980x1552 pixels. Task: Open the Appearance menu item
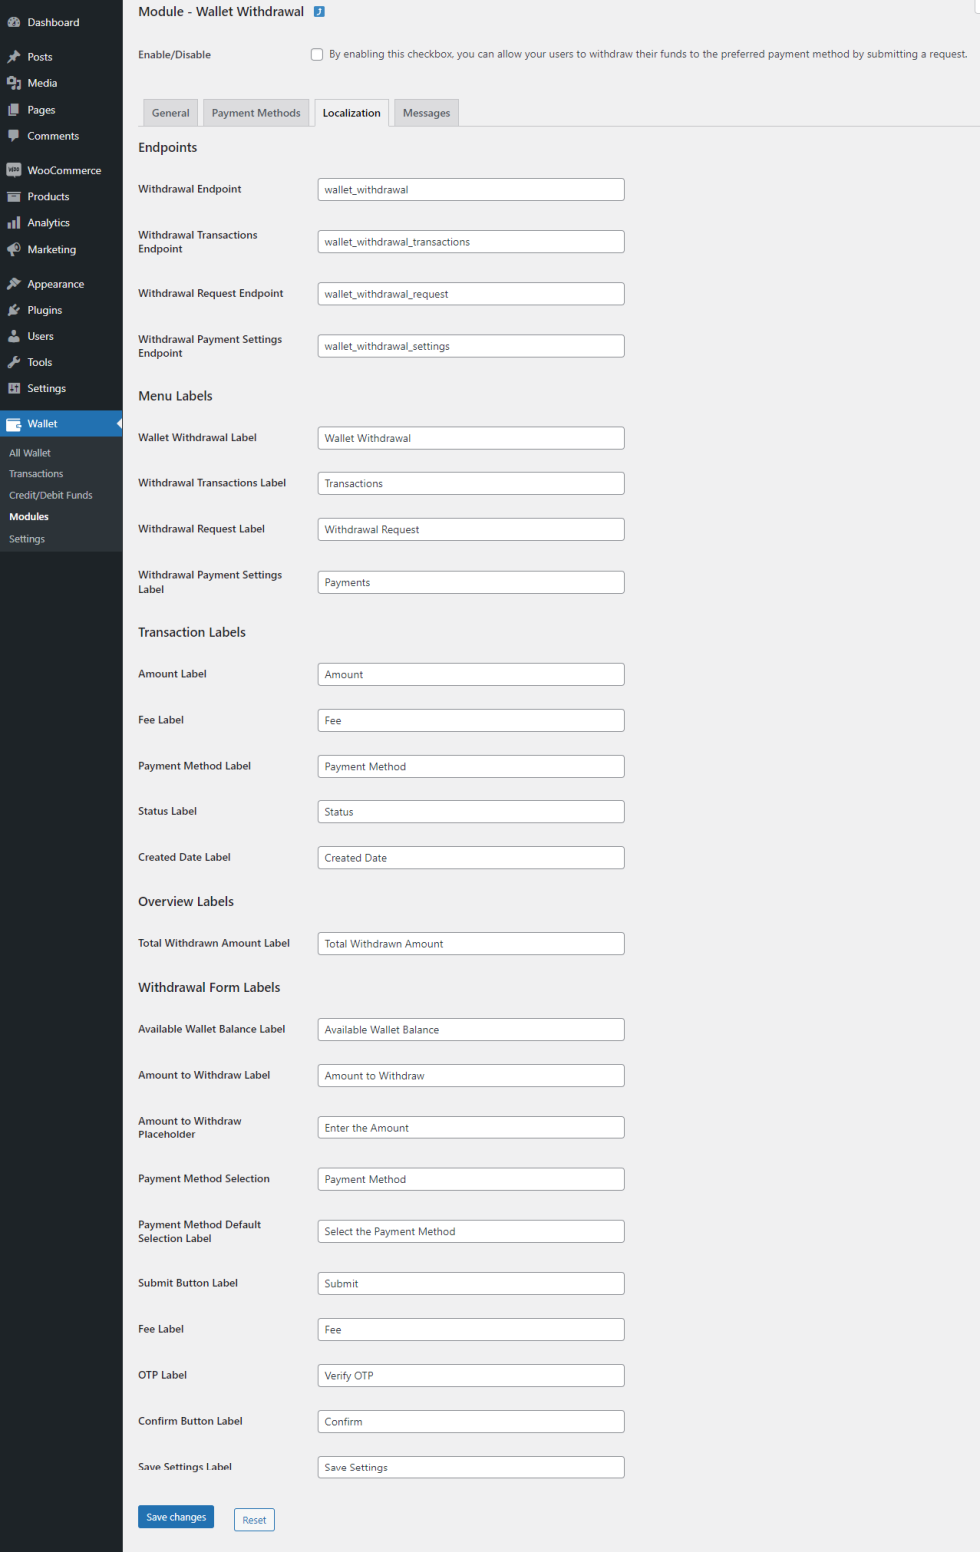[56, 284]
